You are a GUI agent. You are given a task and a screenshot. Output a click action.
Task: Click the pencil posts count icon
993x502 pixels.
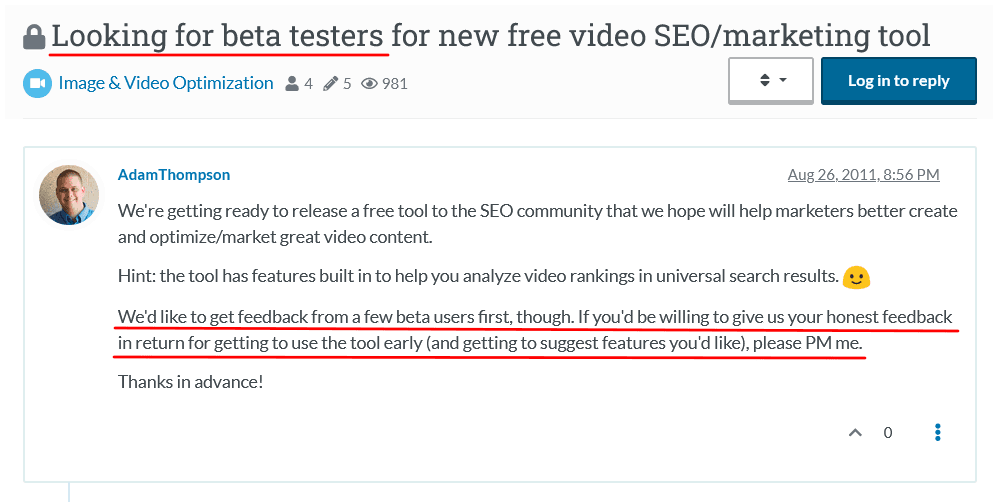point(331,84)
